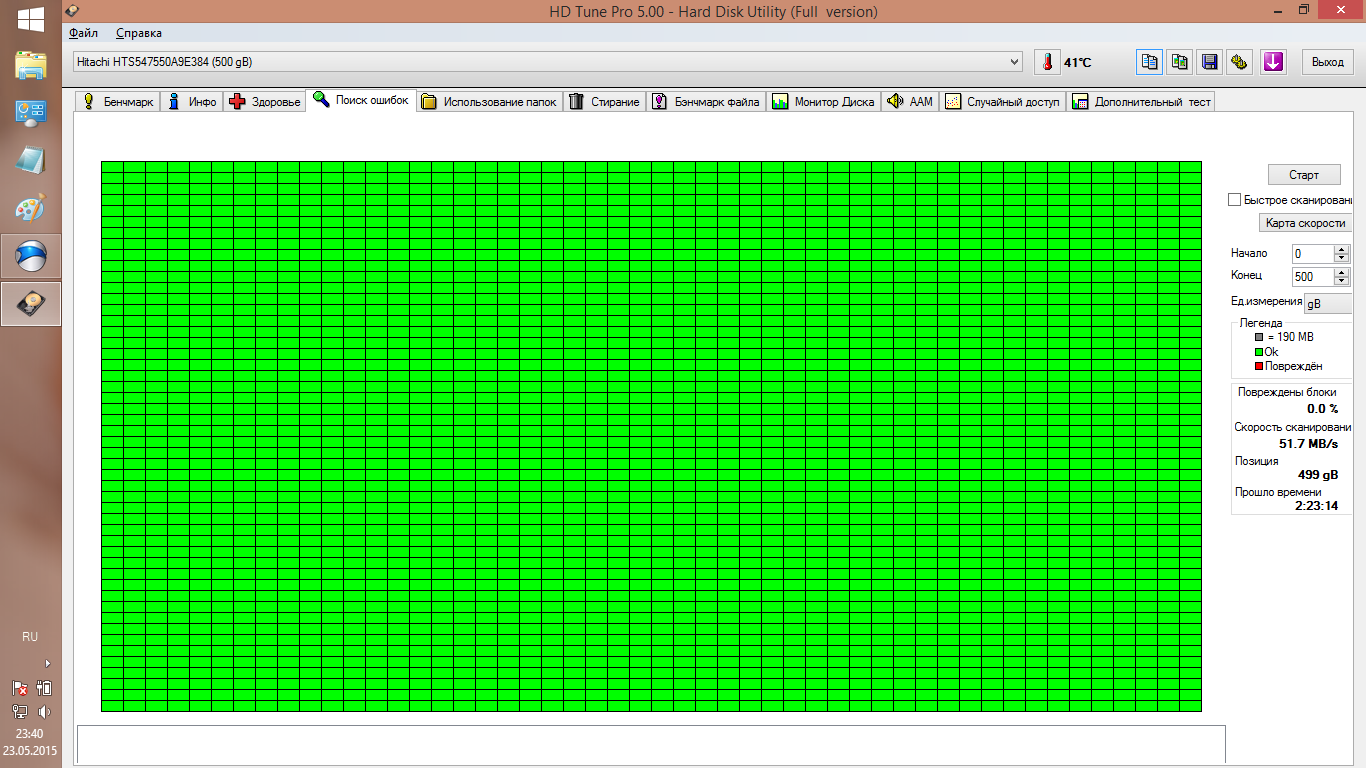Click the power plug tray icon
1366x768 pixels.
tap(44, 688)
